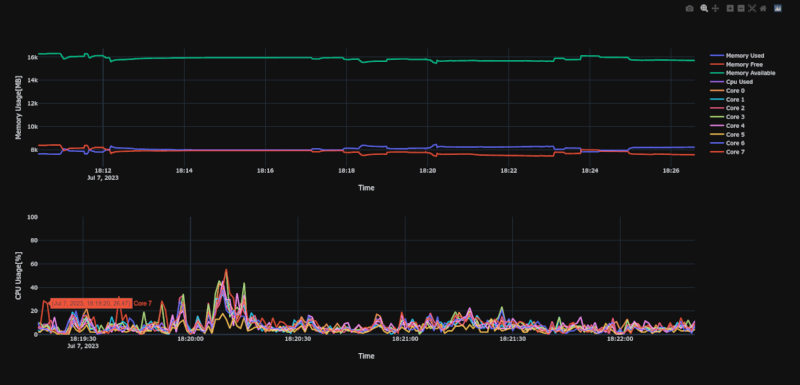This screenshot has height=385, width=800.
Task: Reset axes with the home icon
Action: (x=763, y=8)
